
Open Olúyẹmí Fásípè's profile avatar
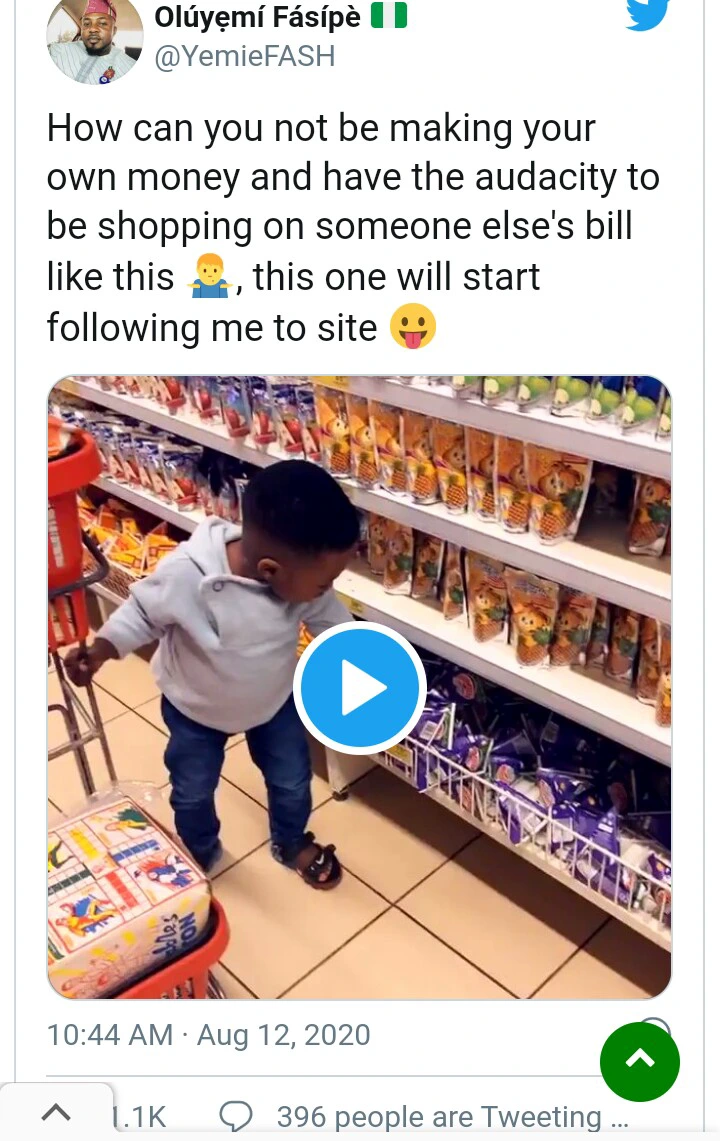(95, 40)
